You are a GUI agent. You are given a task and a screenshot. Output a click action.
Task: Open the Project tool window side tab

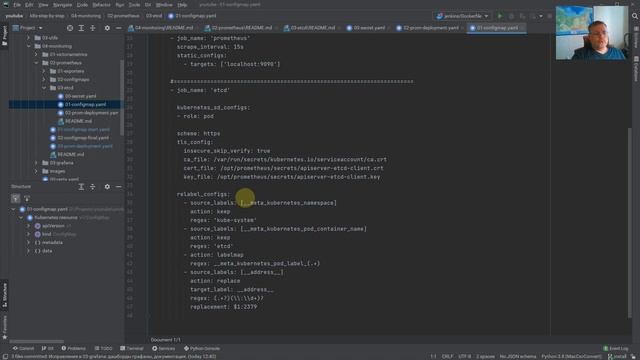[x=4, y=36]
